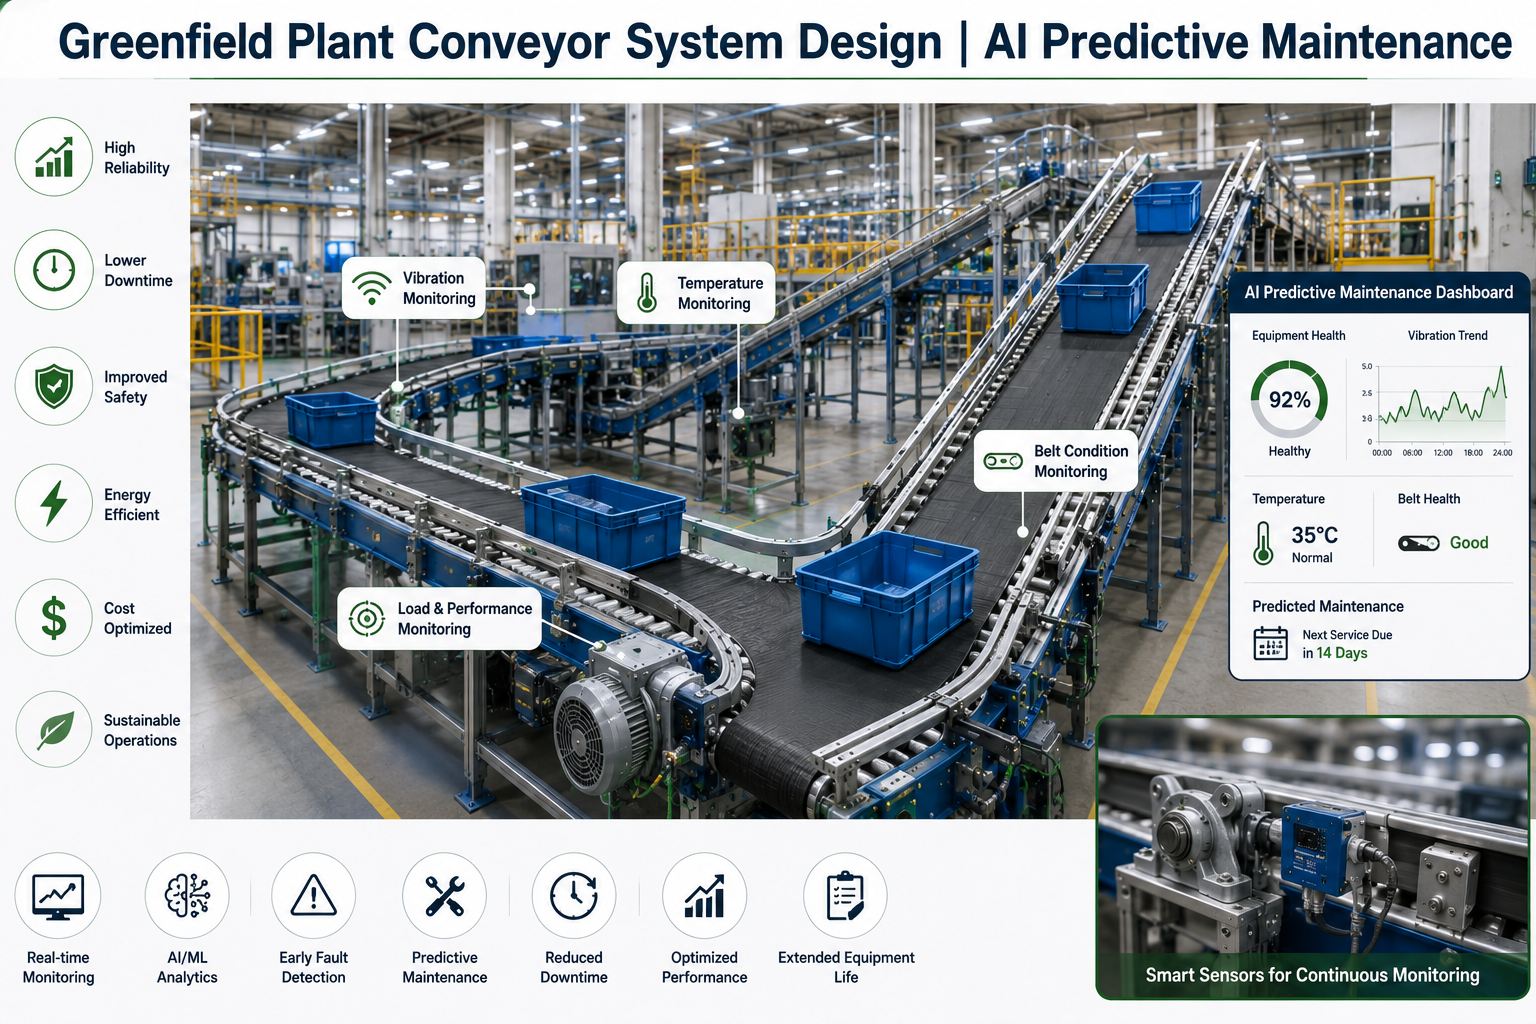Click the 'AI/ML Analytics' caption
Screen dimensions: 1536x1024
(x=187, y=967)
